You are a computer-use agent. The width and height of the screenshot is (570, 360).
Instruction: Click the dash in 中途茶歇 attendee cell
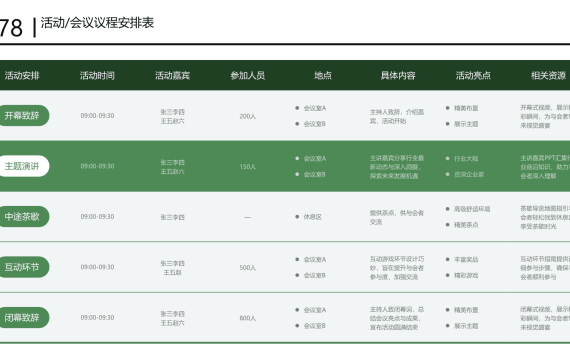click(x=248, y=217)
